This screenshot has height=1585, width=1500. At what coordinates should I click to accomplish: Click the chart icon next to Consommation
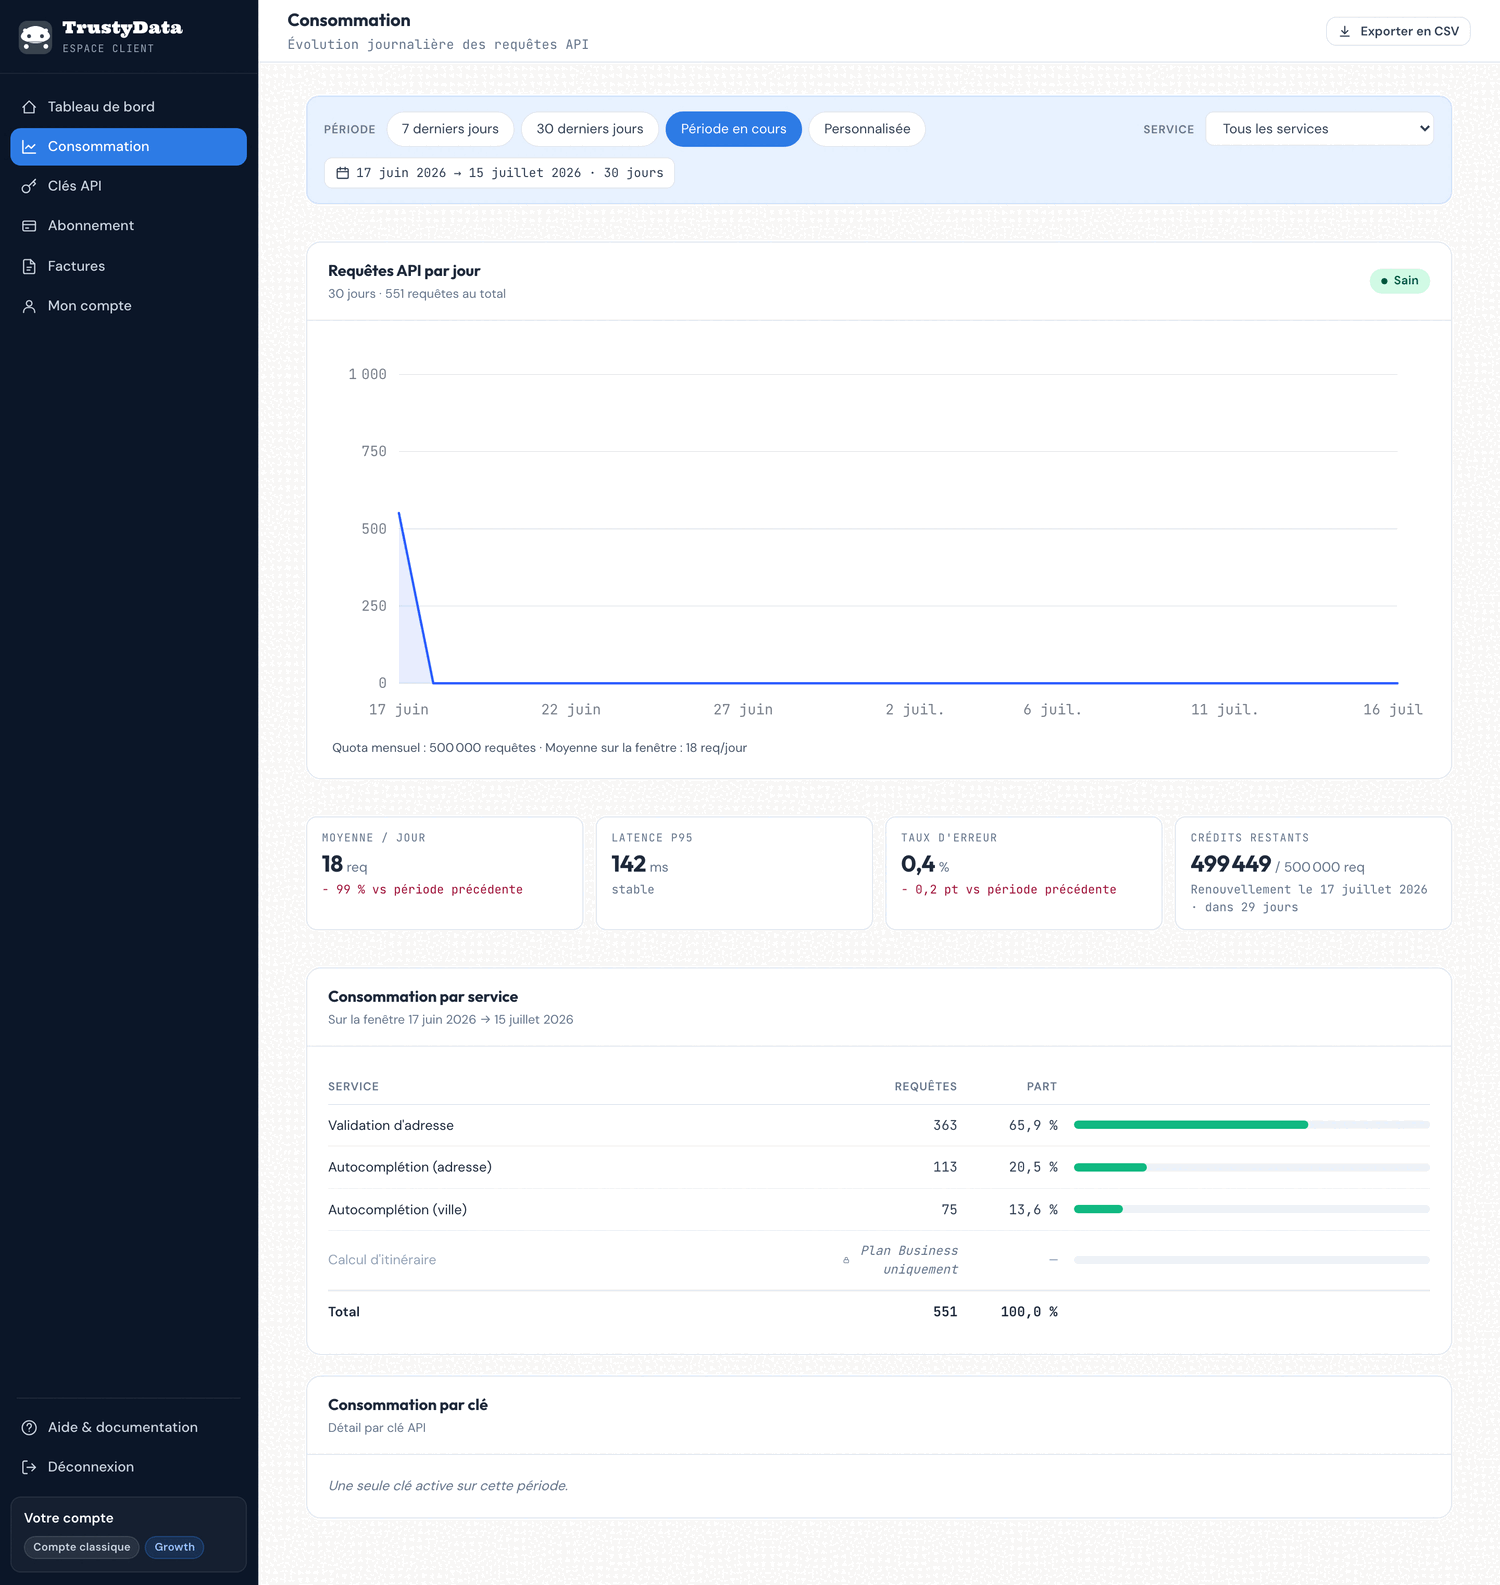coord(29,147)
